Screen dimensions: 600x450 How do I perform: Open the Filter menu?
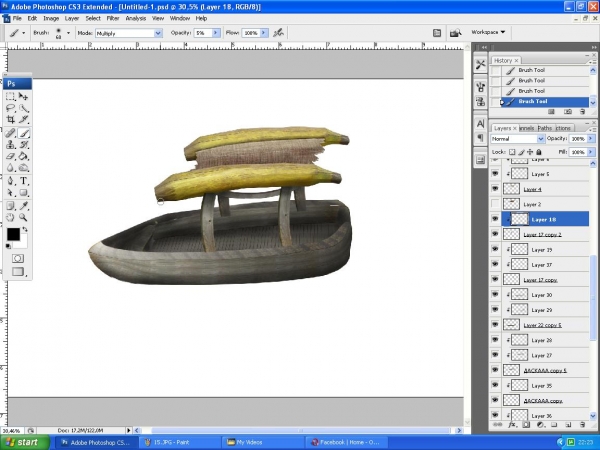[112, 18]
